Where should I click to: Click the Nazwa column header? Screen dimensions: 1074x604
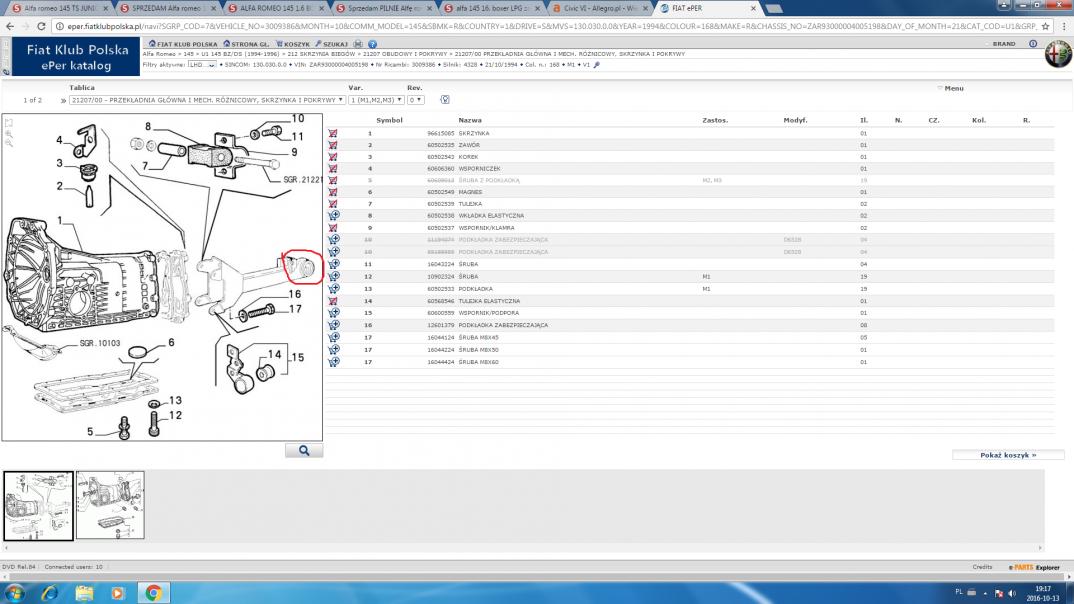[x=470, y=121]
